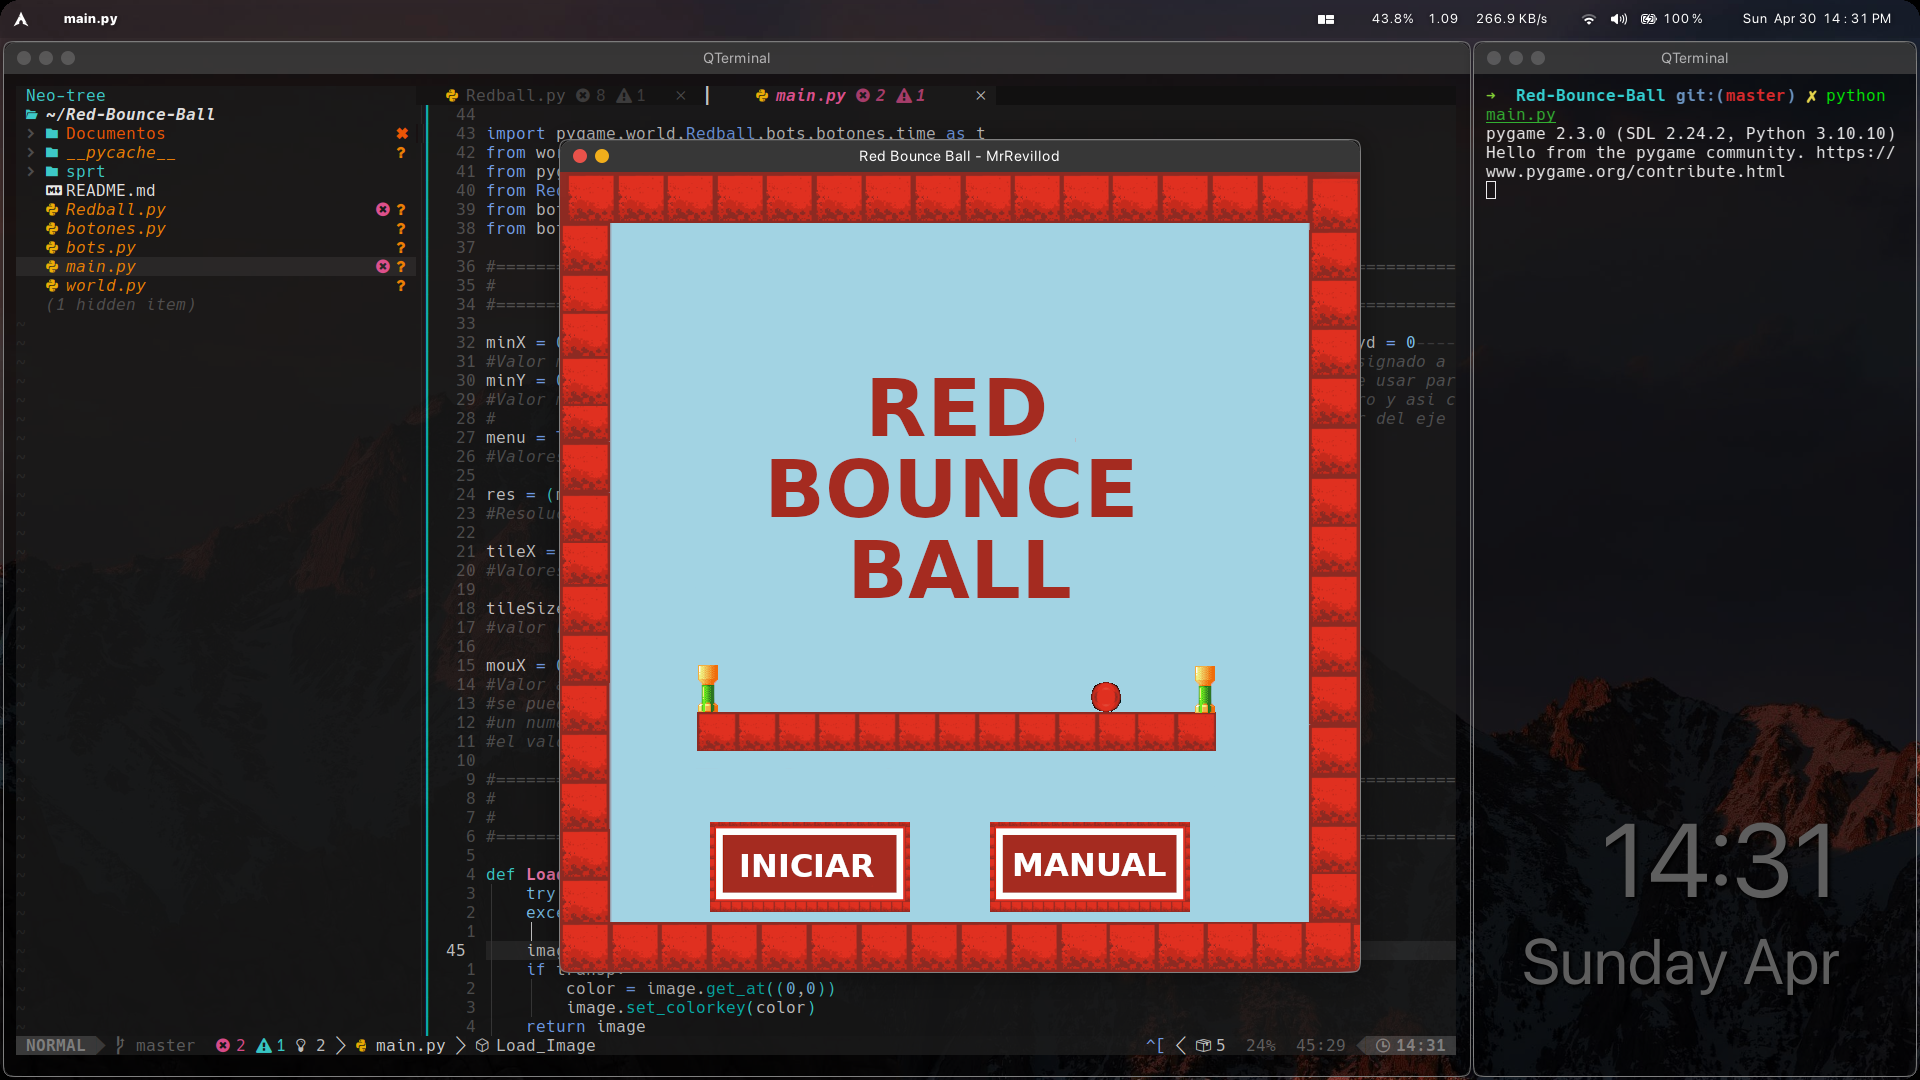Click the right green torch post

pos(1205,689)
